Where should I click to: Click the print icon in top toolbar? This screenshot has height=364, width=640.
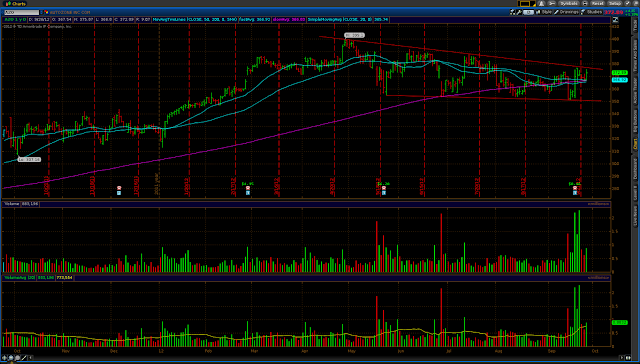(x=585, y=4)
